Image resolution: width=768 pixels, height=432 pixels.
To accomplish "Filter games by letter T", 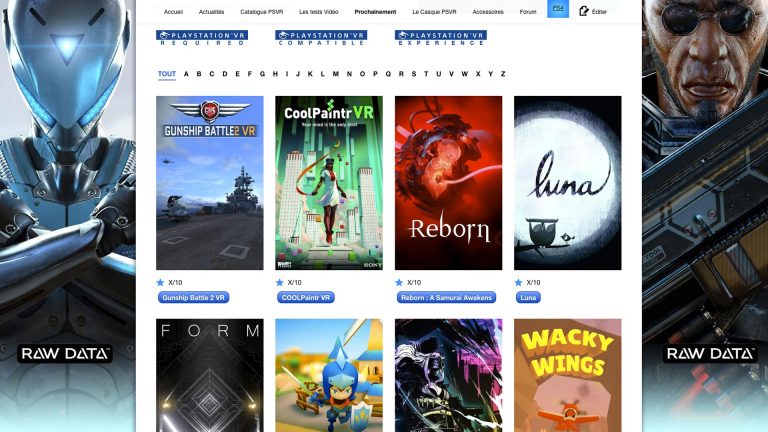I will pos(426,74).
